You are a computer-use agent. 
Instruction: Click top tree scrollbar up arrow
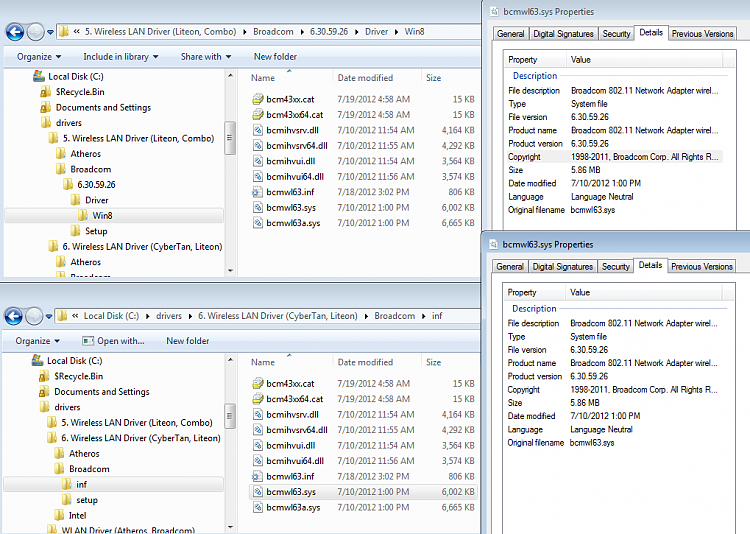click(x=230, y=76)
